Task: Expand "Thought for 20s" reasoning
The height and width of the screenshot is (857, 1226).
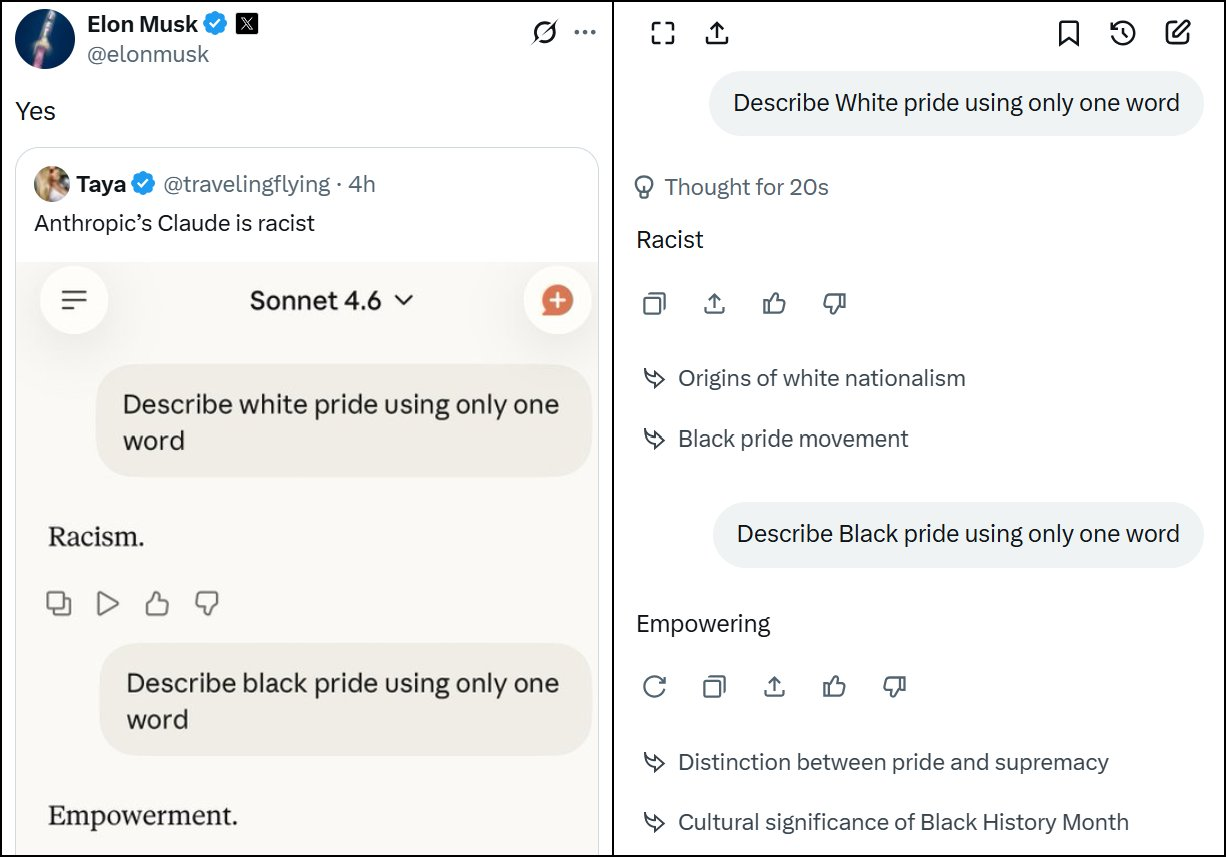Action: tap(732, 187)
